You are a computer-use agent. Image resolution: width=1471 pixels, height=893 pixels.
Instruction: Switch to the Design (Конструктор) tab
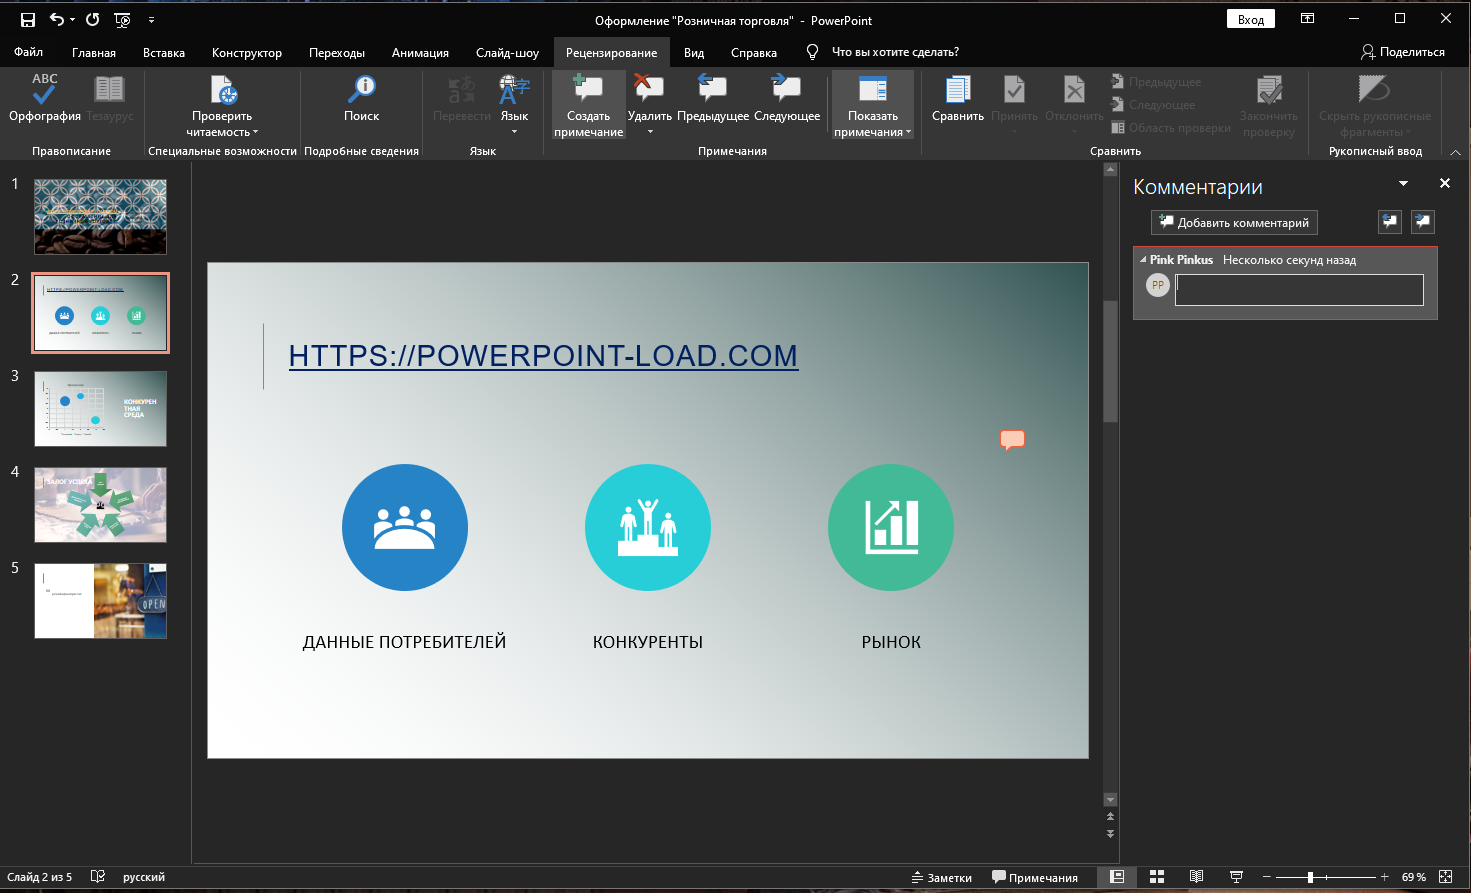click(x=246, y=52)
